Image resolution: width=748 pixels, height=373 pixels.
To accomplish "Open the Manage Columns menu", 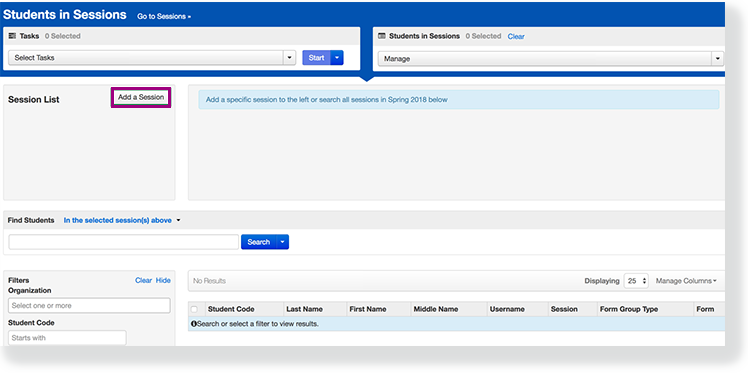I will coord(686,281).
